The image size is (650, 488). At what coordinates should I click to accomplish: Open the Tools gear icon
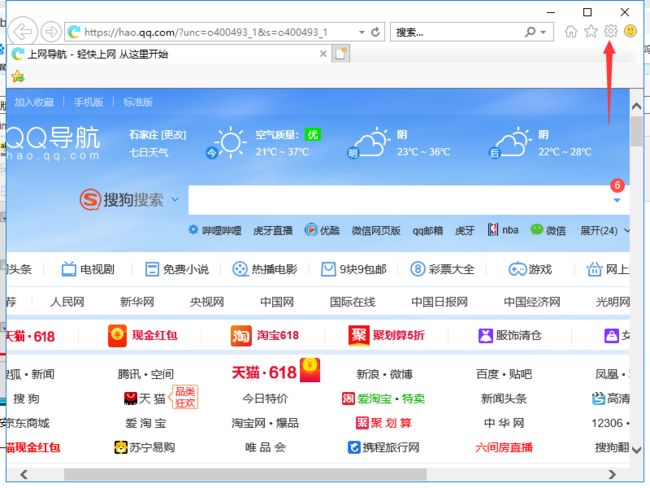tap(610, 31)
